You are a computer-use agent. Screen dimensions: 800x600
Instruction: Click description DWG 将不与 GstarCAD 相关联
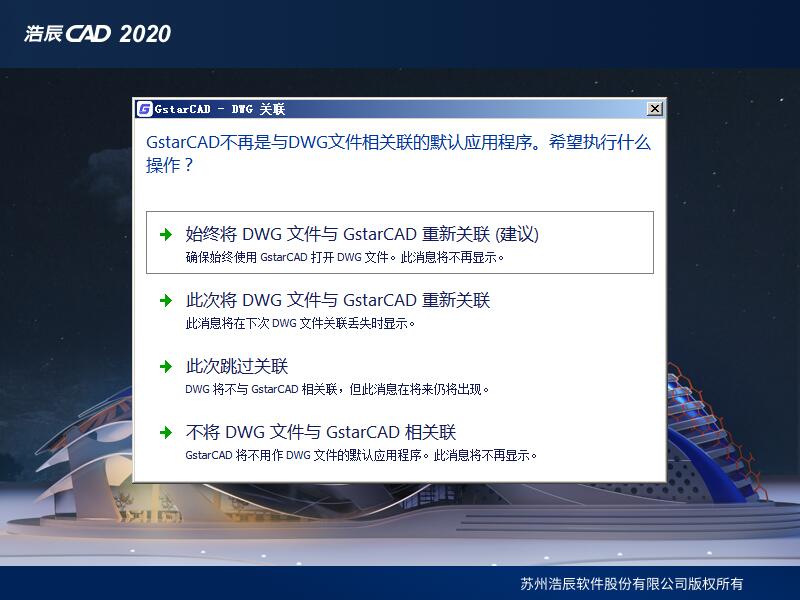tap(337, 389)
